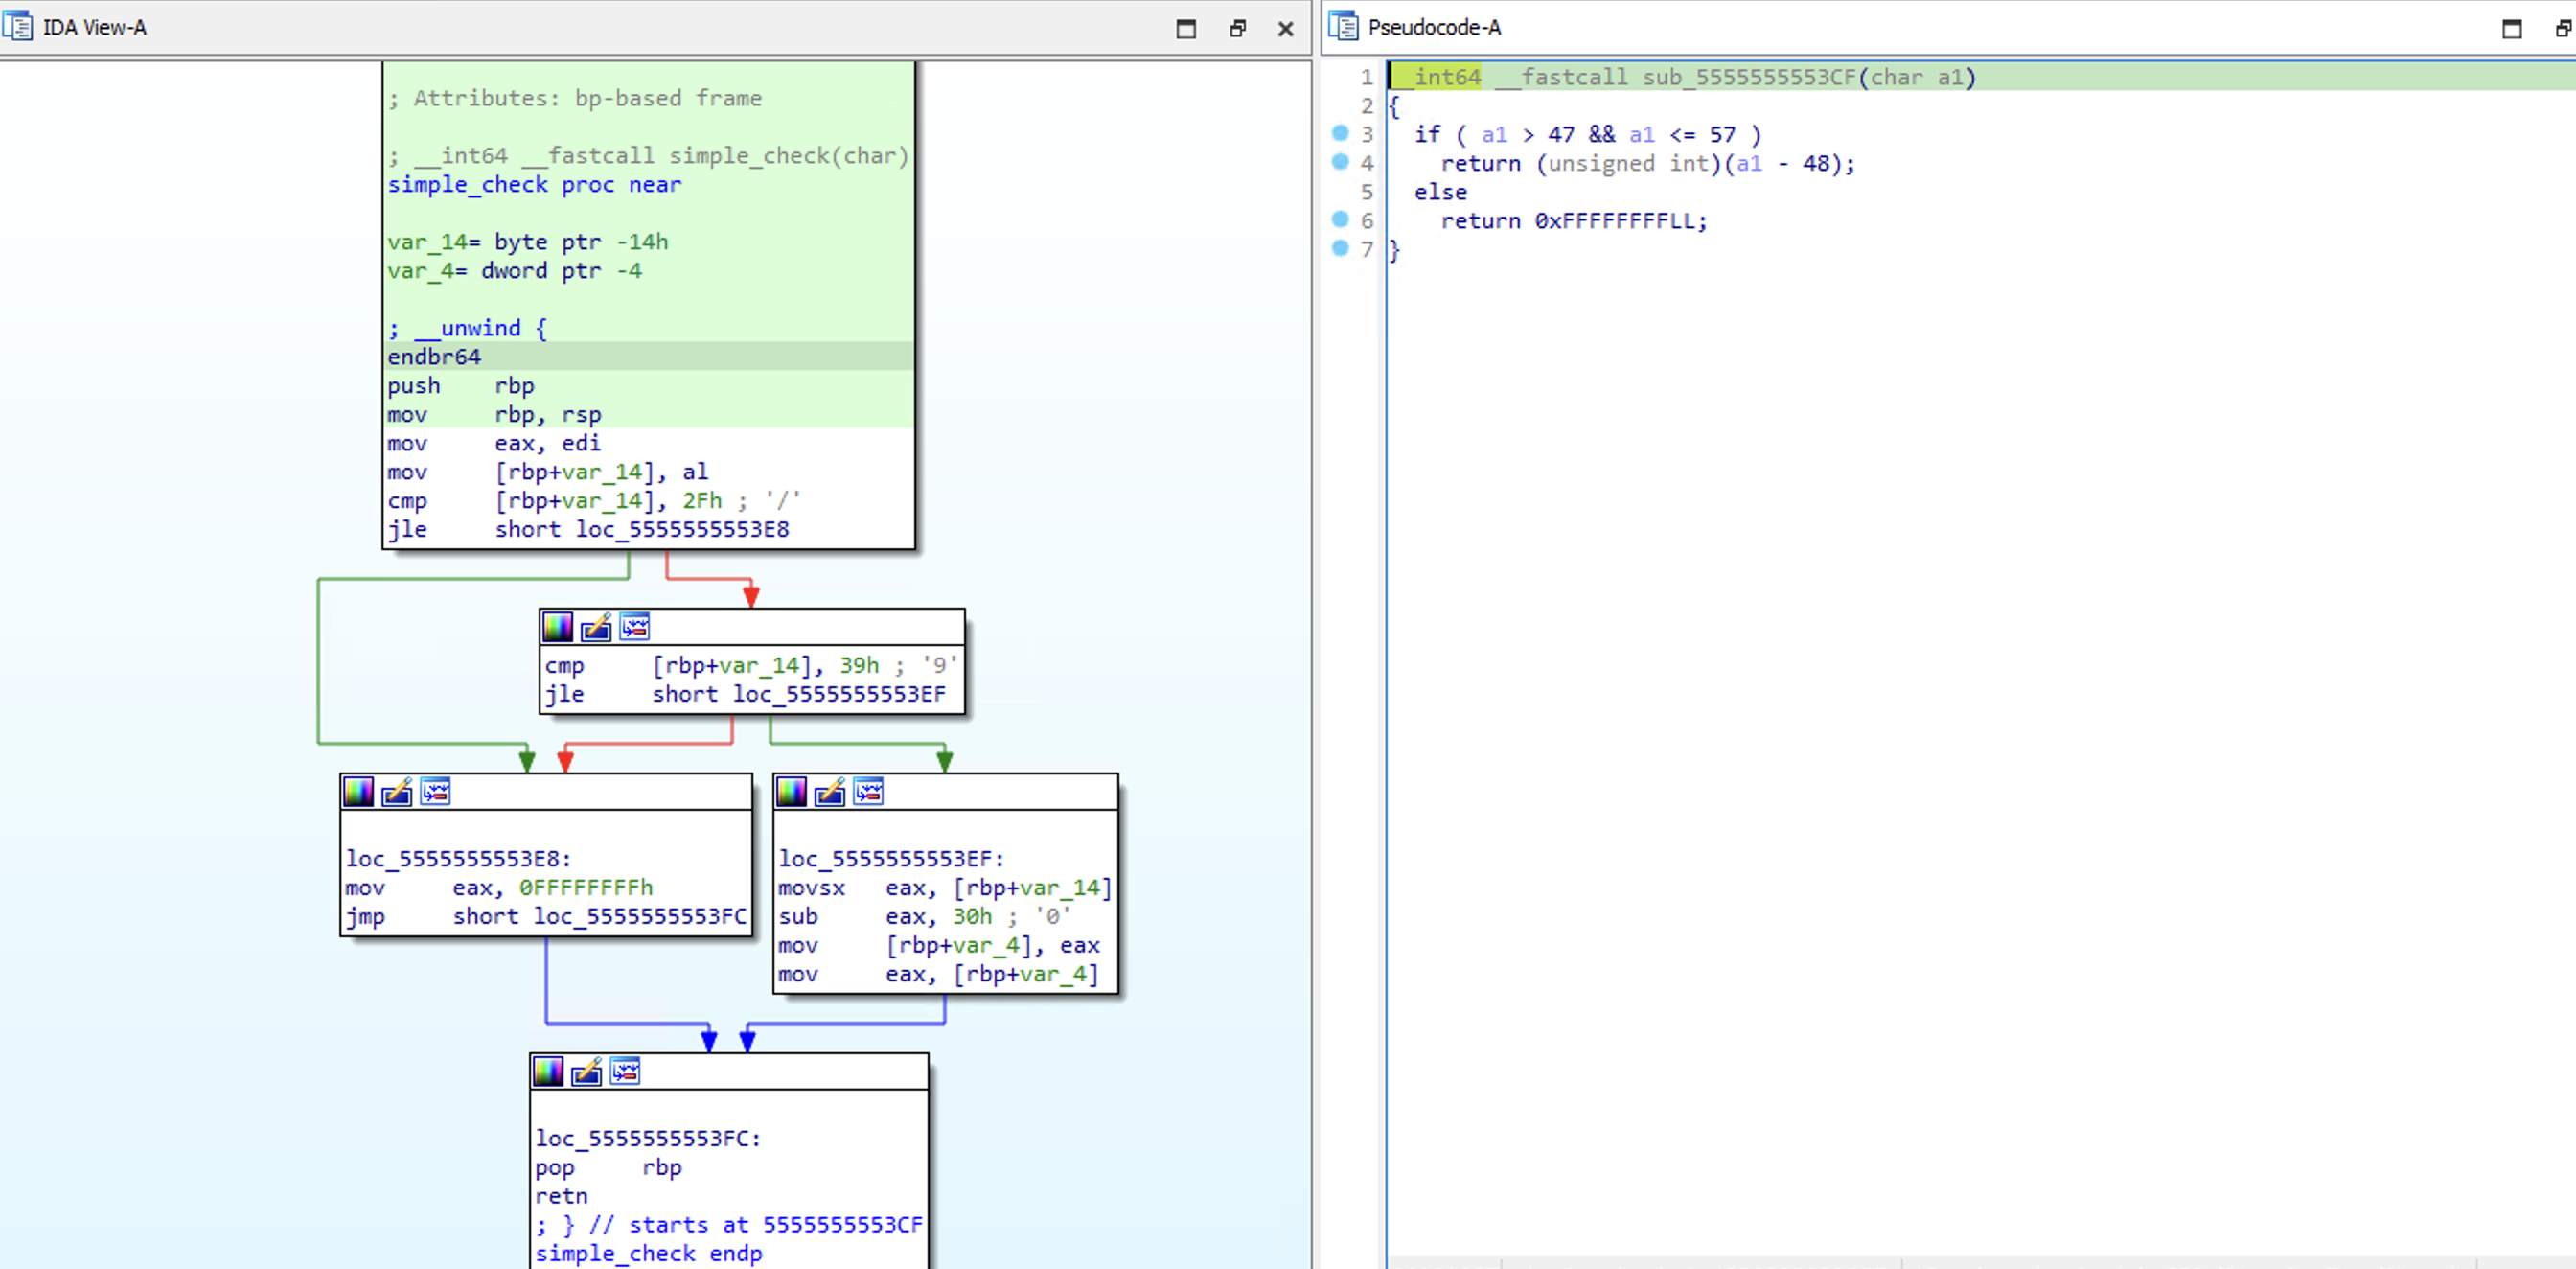Click the 0FFFFFFFFh constant in mov instruction
The width and height of the screenshot is (2576, 1269).
586,888
